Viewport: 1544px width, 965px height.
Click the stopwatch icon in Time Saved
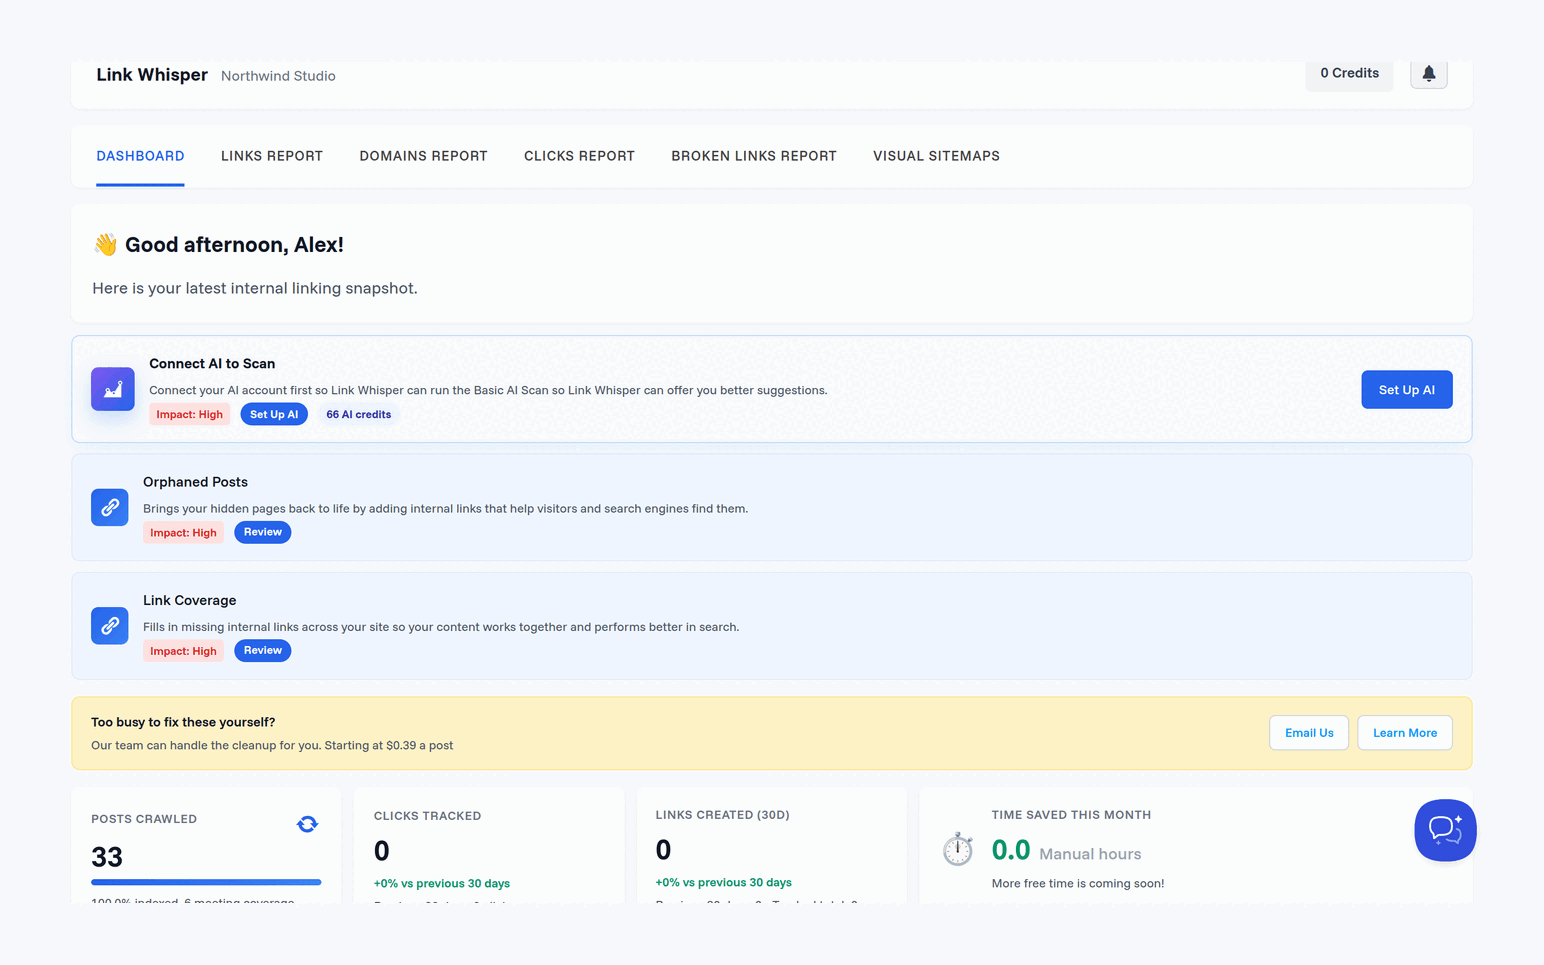click(958, 849)
